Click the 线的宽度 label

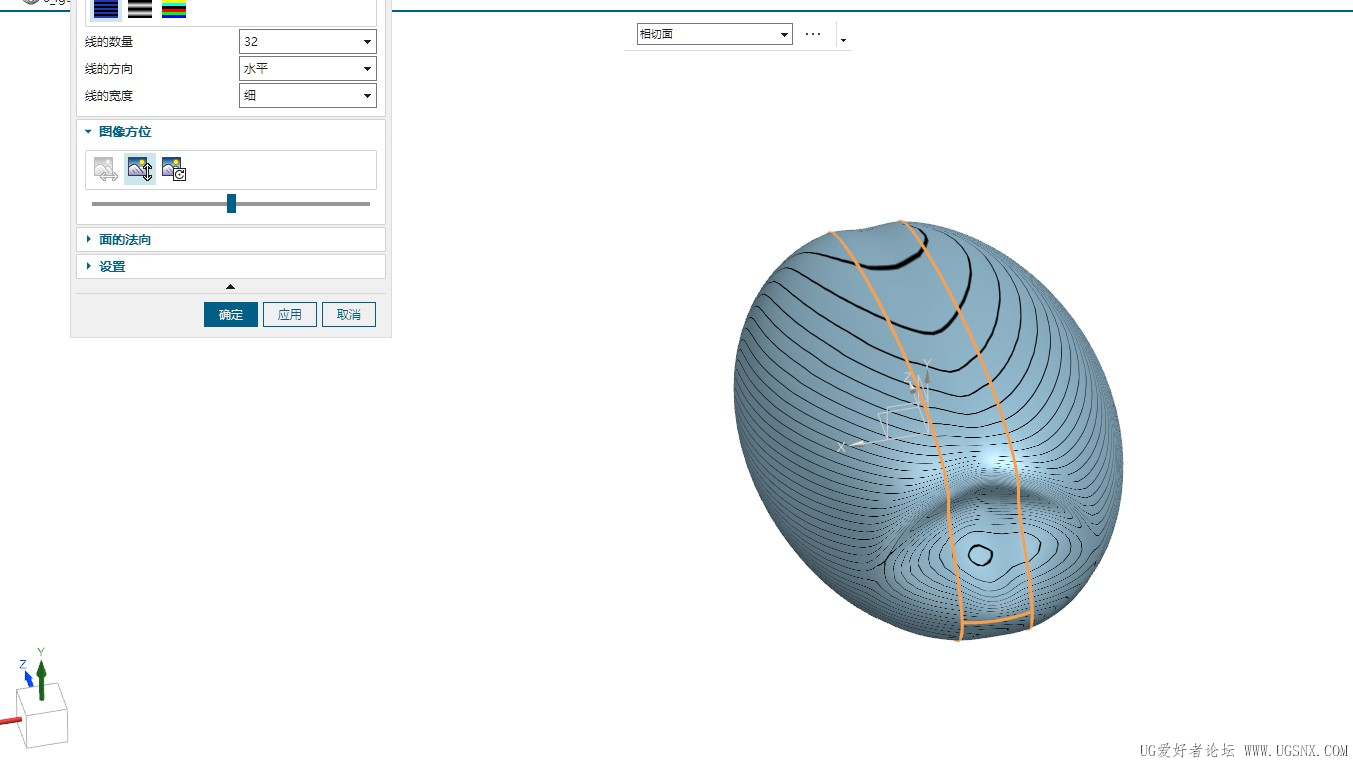(109, 96)
